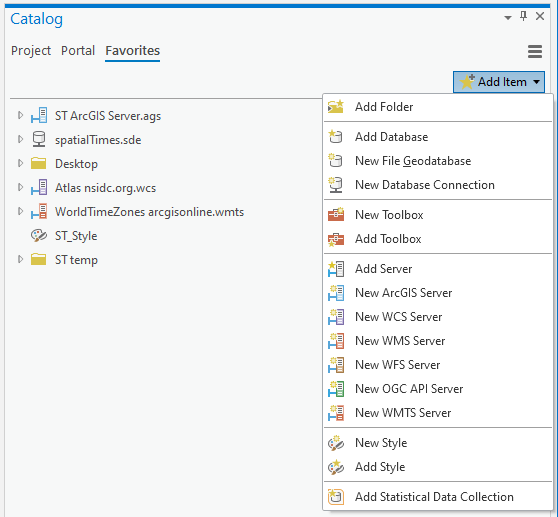Screen dimensions: 558x517
Task: Click the spatialTimes.sde database icon
Action: (38, 139)
